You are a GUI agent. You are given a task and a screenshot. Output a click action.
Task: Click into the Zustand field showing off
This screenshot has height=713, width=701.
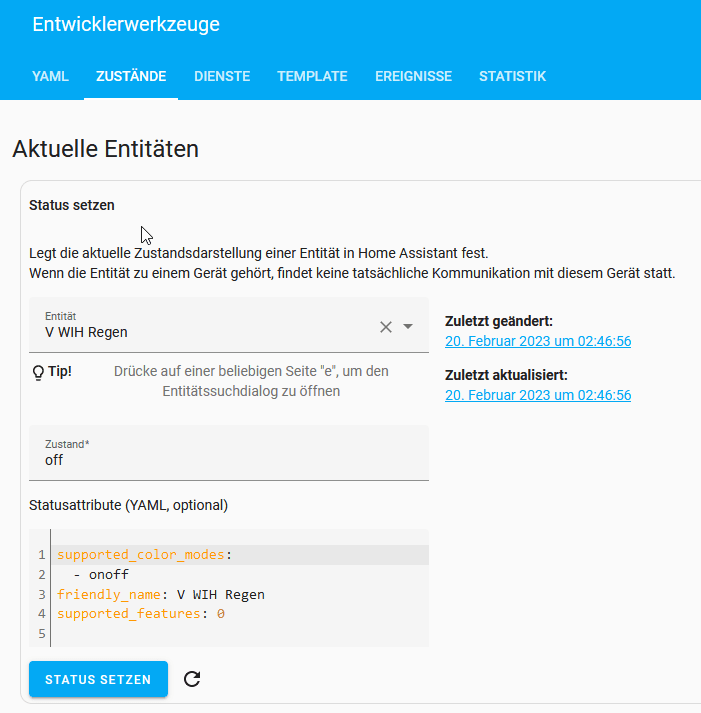[228, 459]
